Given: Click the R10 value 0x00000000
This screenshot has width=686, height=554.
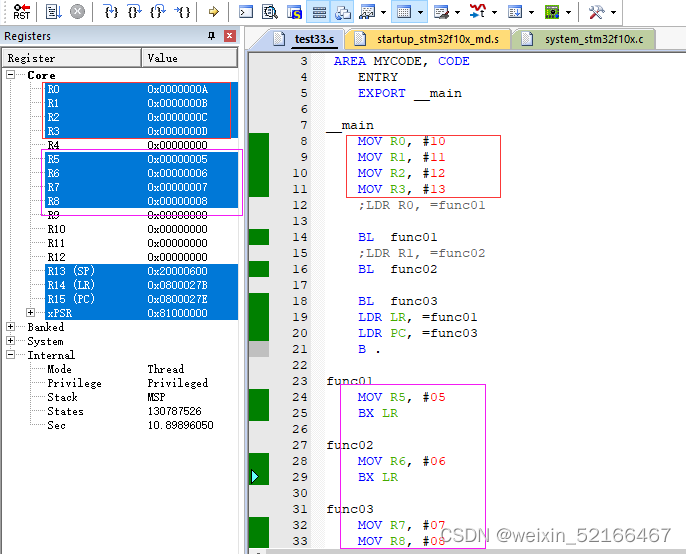Looking at the screenshot, I should (177, 229).
